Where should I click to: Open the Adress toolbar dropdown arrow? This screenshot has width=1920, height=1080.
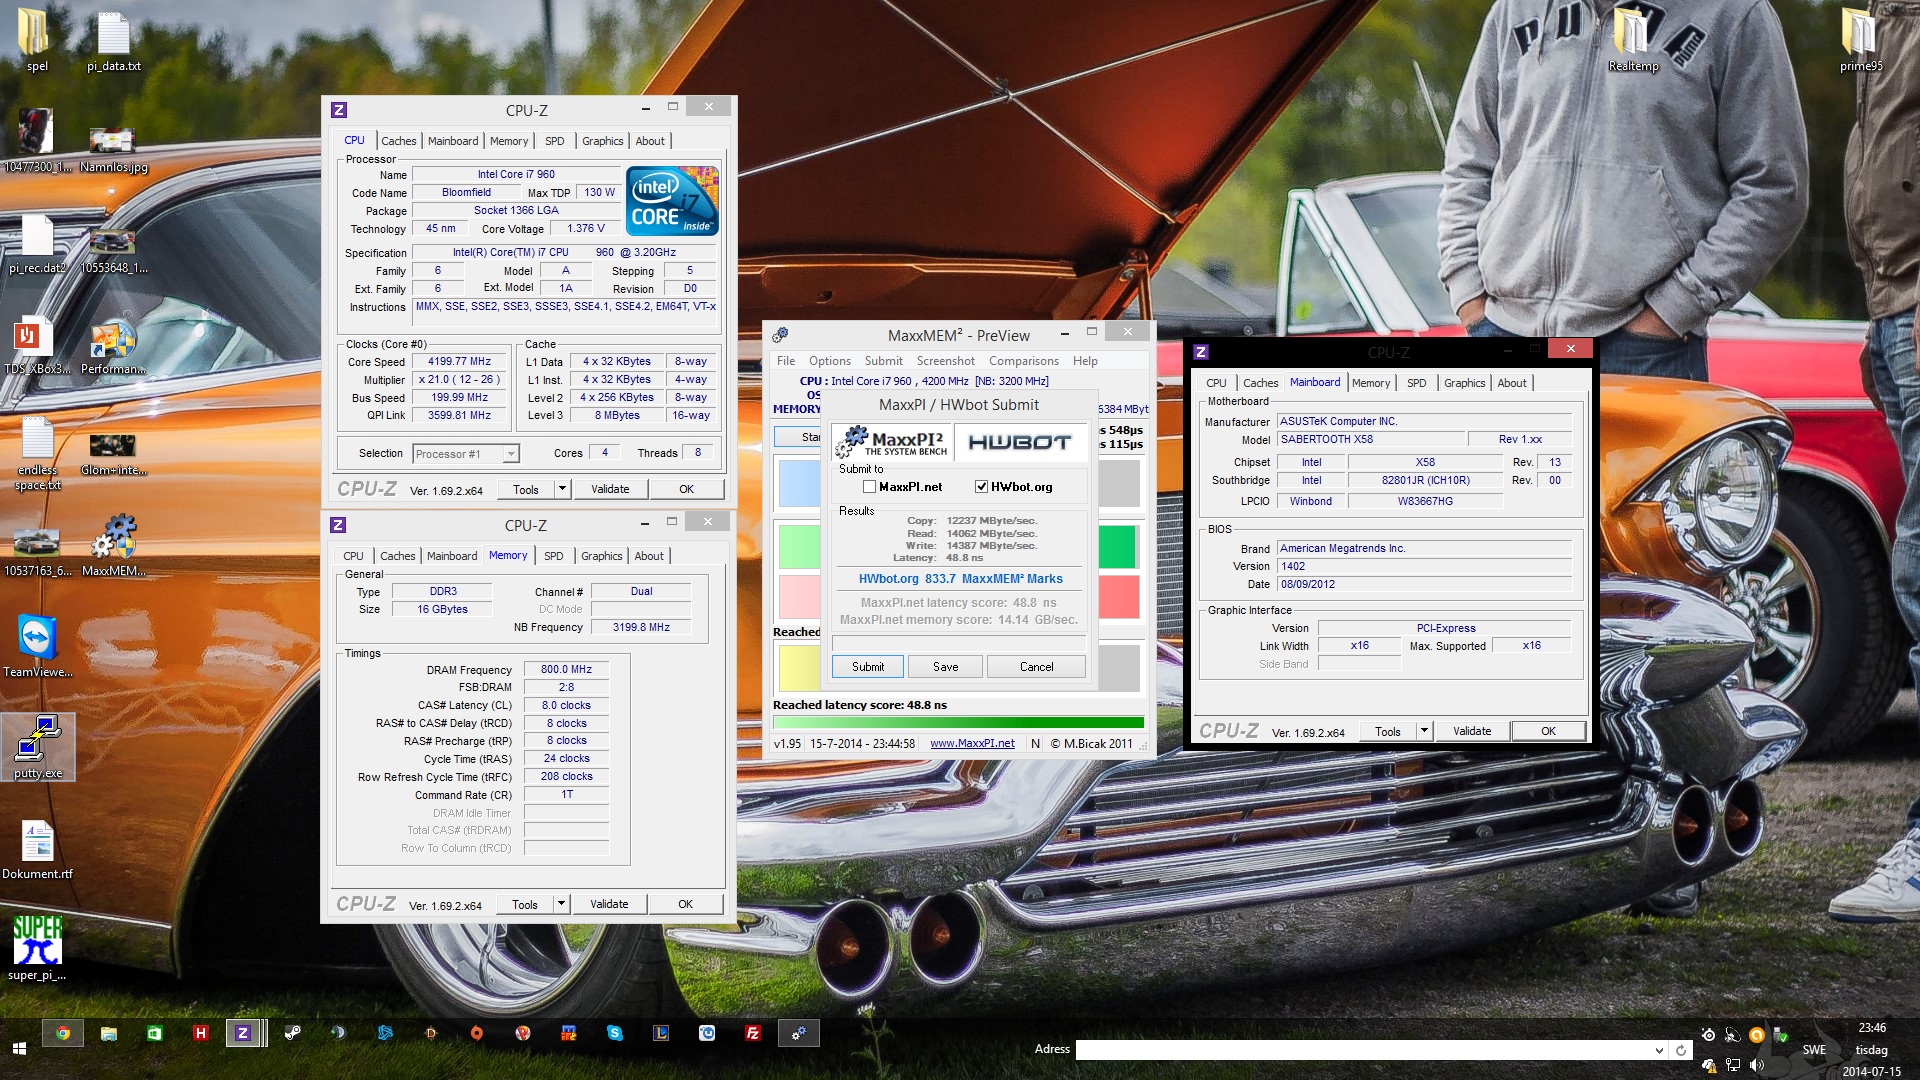click(x=1659, y=1050)
